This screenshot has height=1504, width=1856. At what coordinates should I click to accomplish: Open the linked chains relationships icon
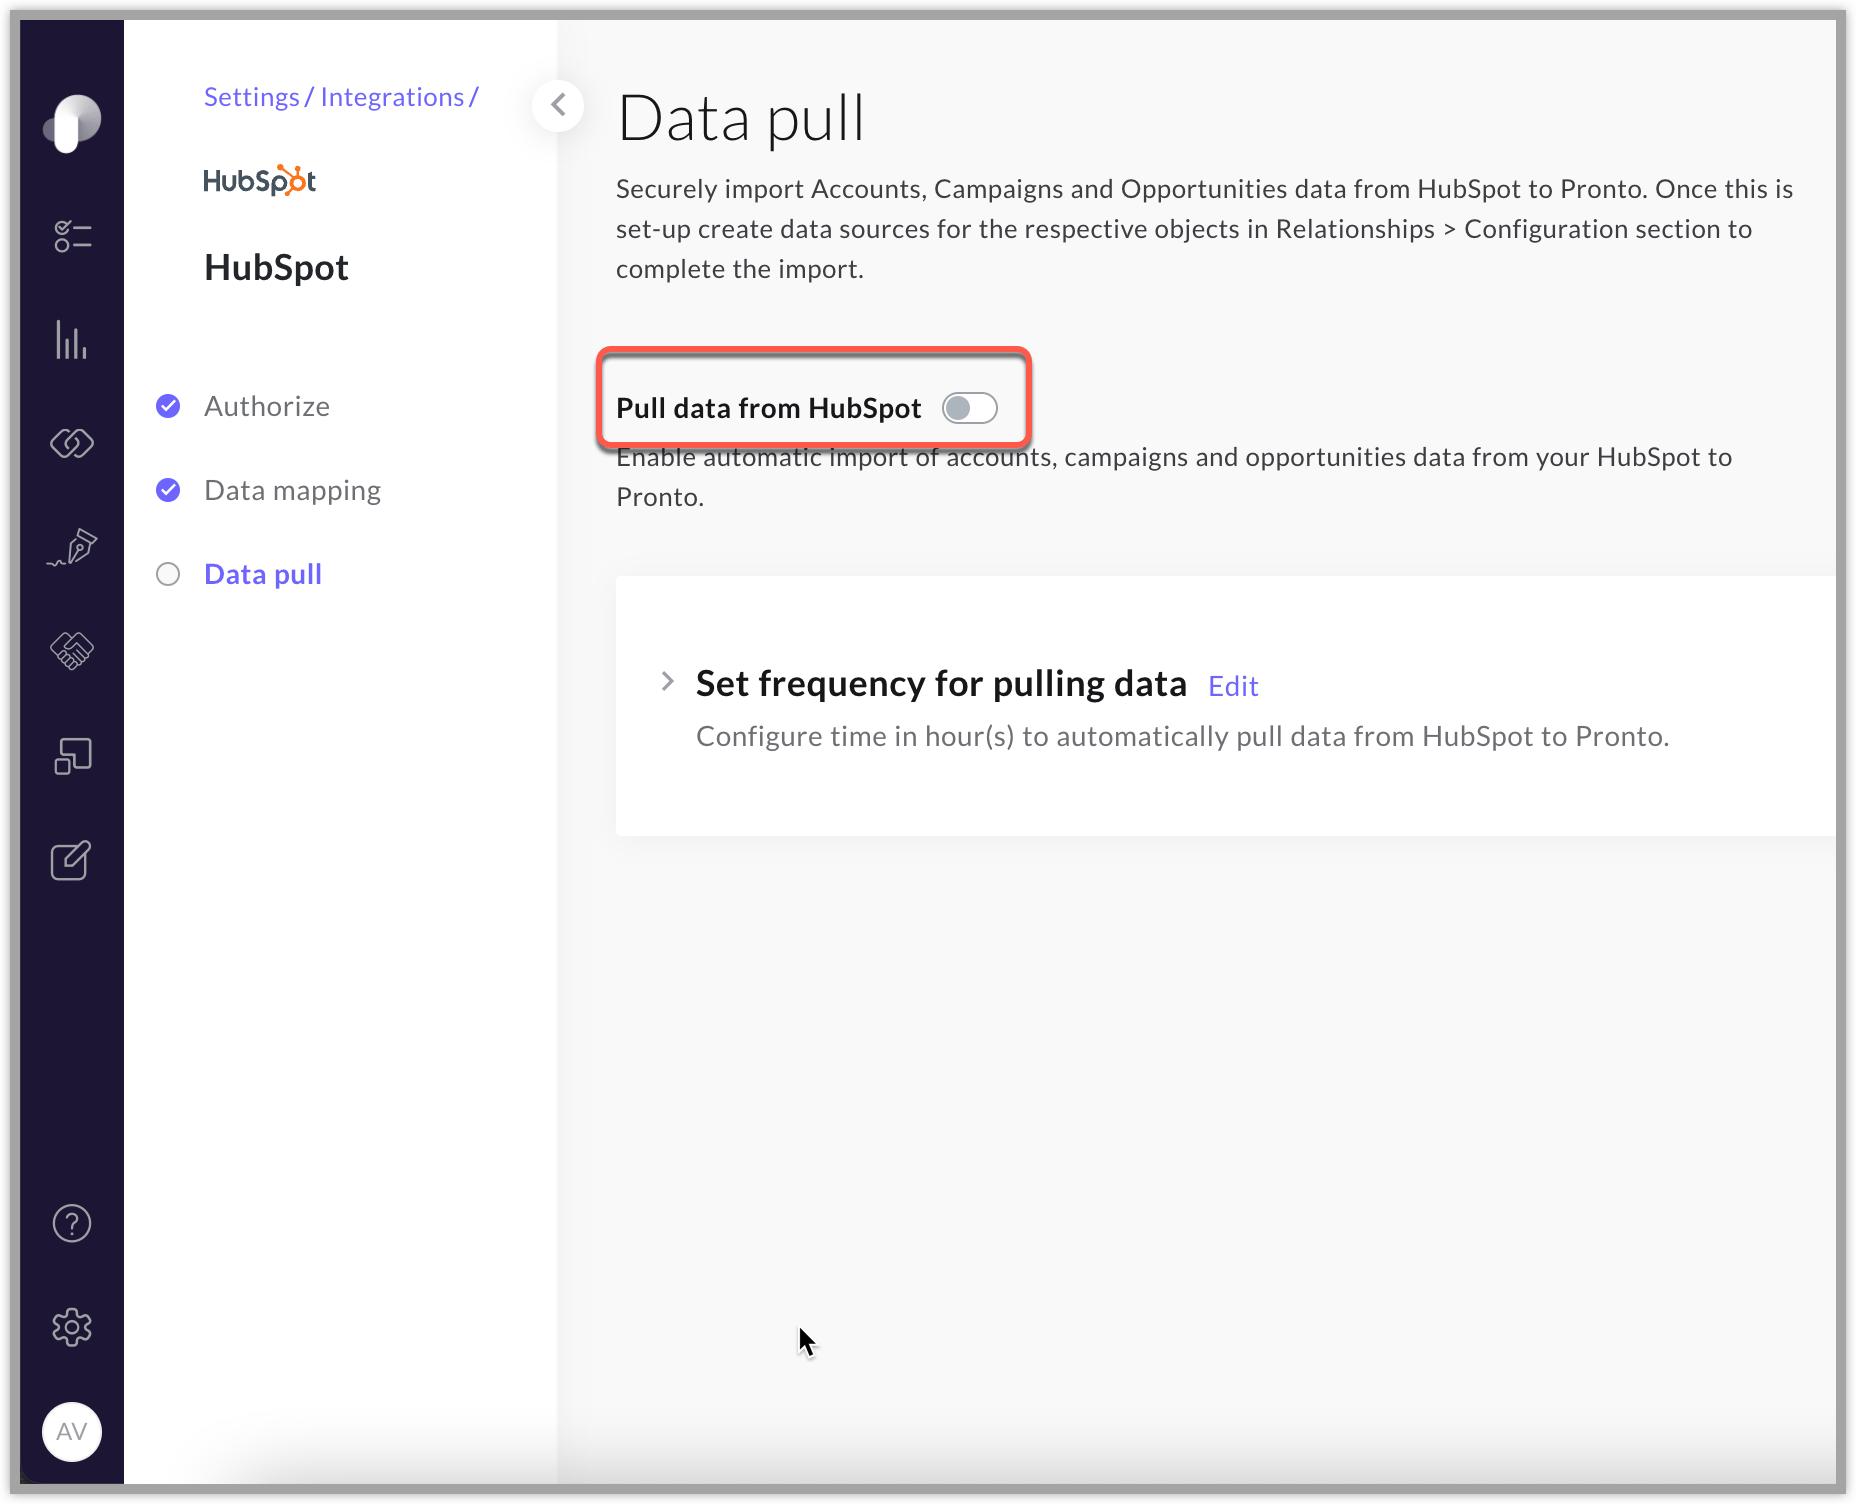72,443
